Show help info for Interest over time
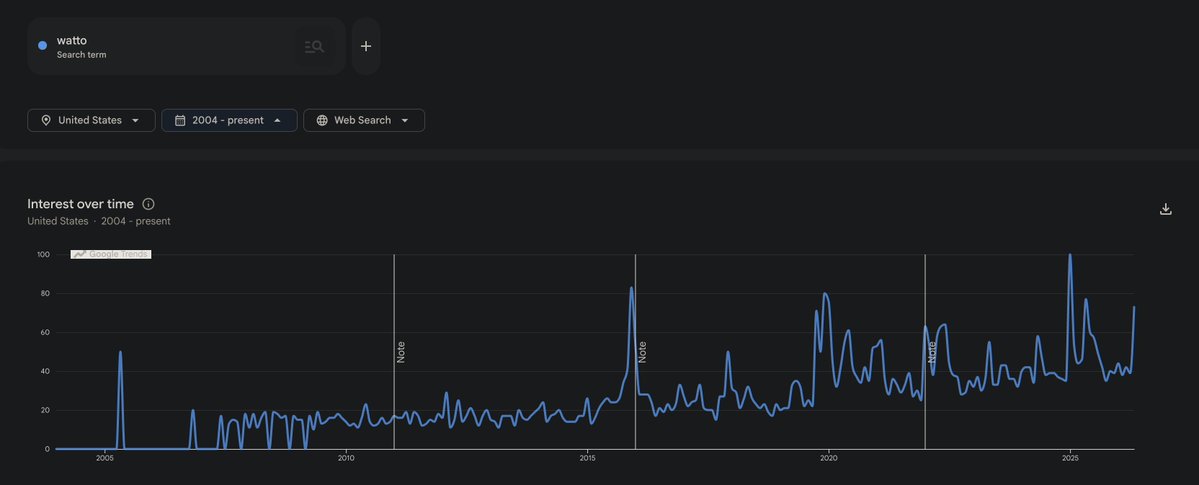Image resolution: width=1199 pixels, height=485 pixels. click(x=148, y=204)
